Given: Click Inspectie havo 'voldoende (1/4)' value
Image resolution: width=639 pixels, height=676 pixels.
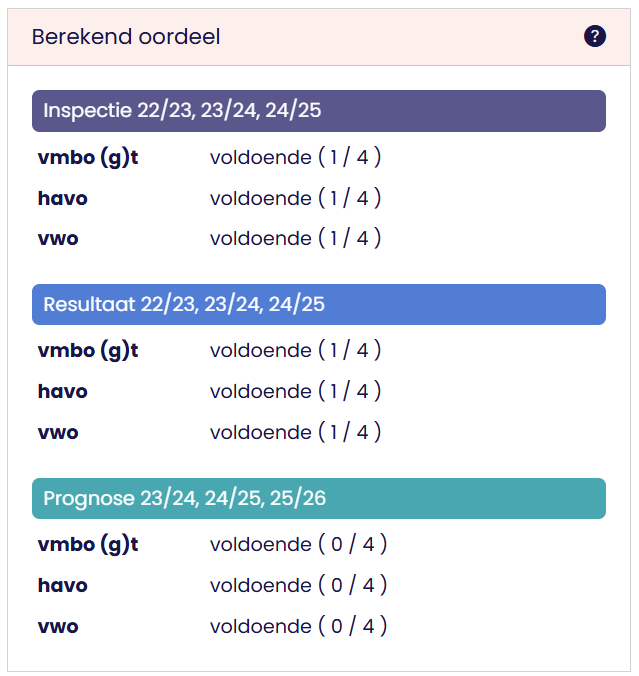Looking at the screenshot, I should click(295, 198).
